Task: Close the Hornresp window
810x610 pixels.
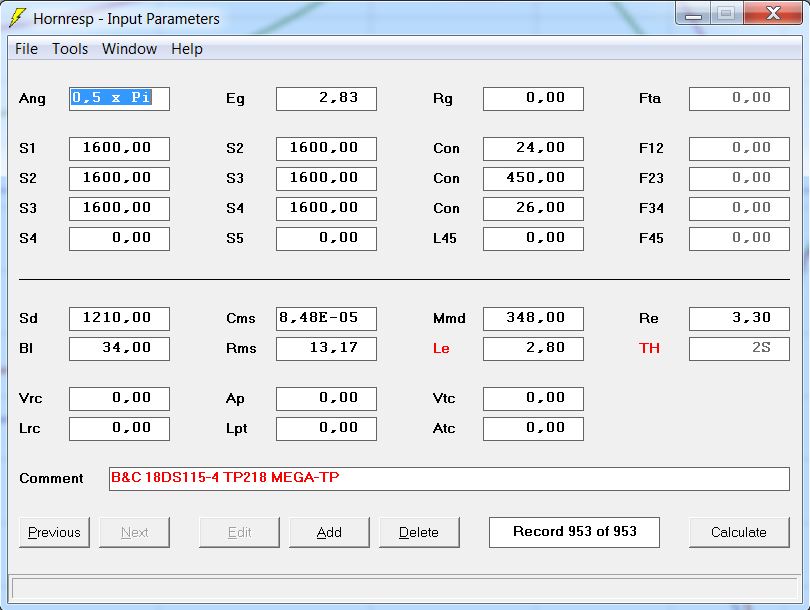Action: point(773,14)
